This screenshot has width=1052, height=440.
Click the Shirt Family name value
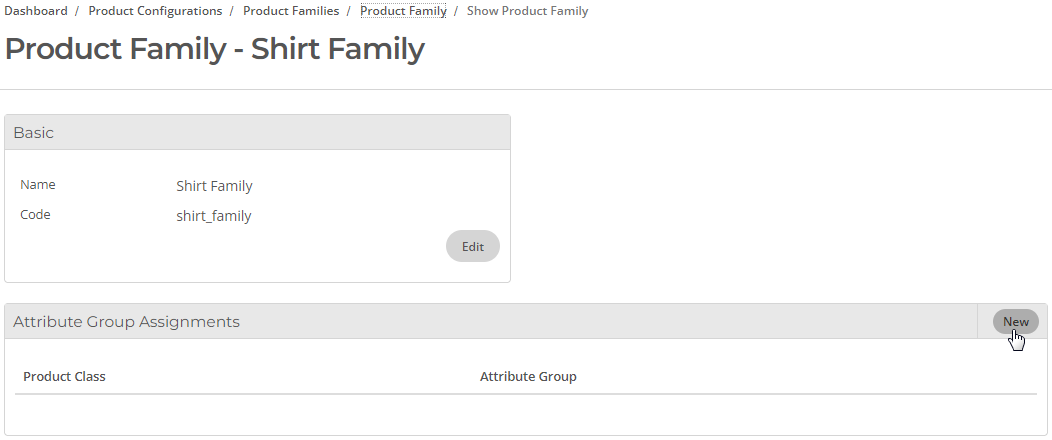pyautogui.click(x=214, y=186)
